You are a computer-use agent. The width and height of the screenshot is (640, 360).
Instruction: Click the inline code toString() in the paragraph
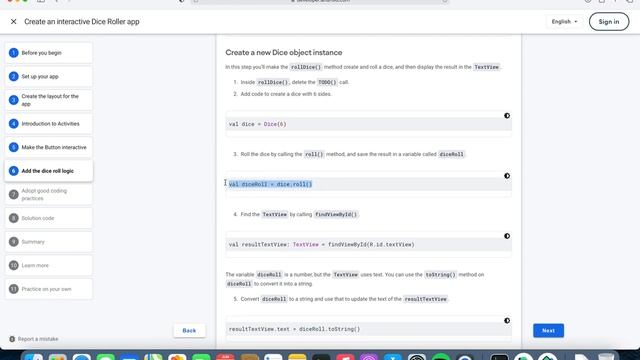click(440, 275)
